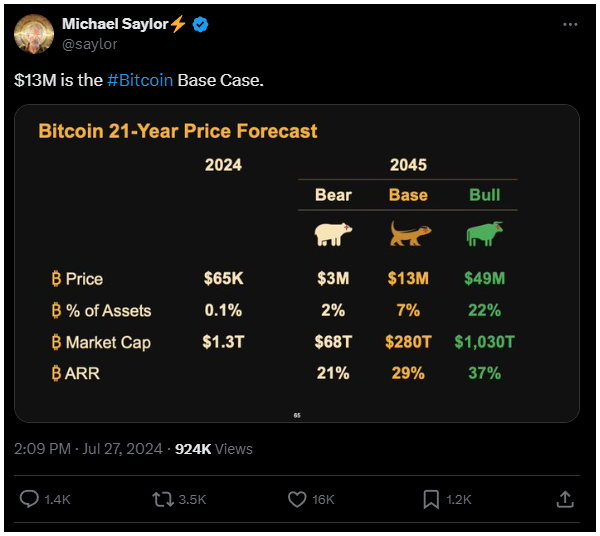Open the reply comment icon
This screenshot has width=600, height=536.
(29, 499)
